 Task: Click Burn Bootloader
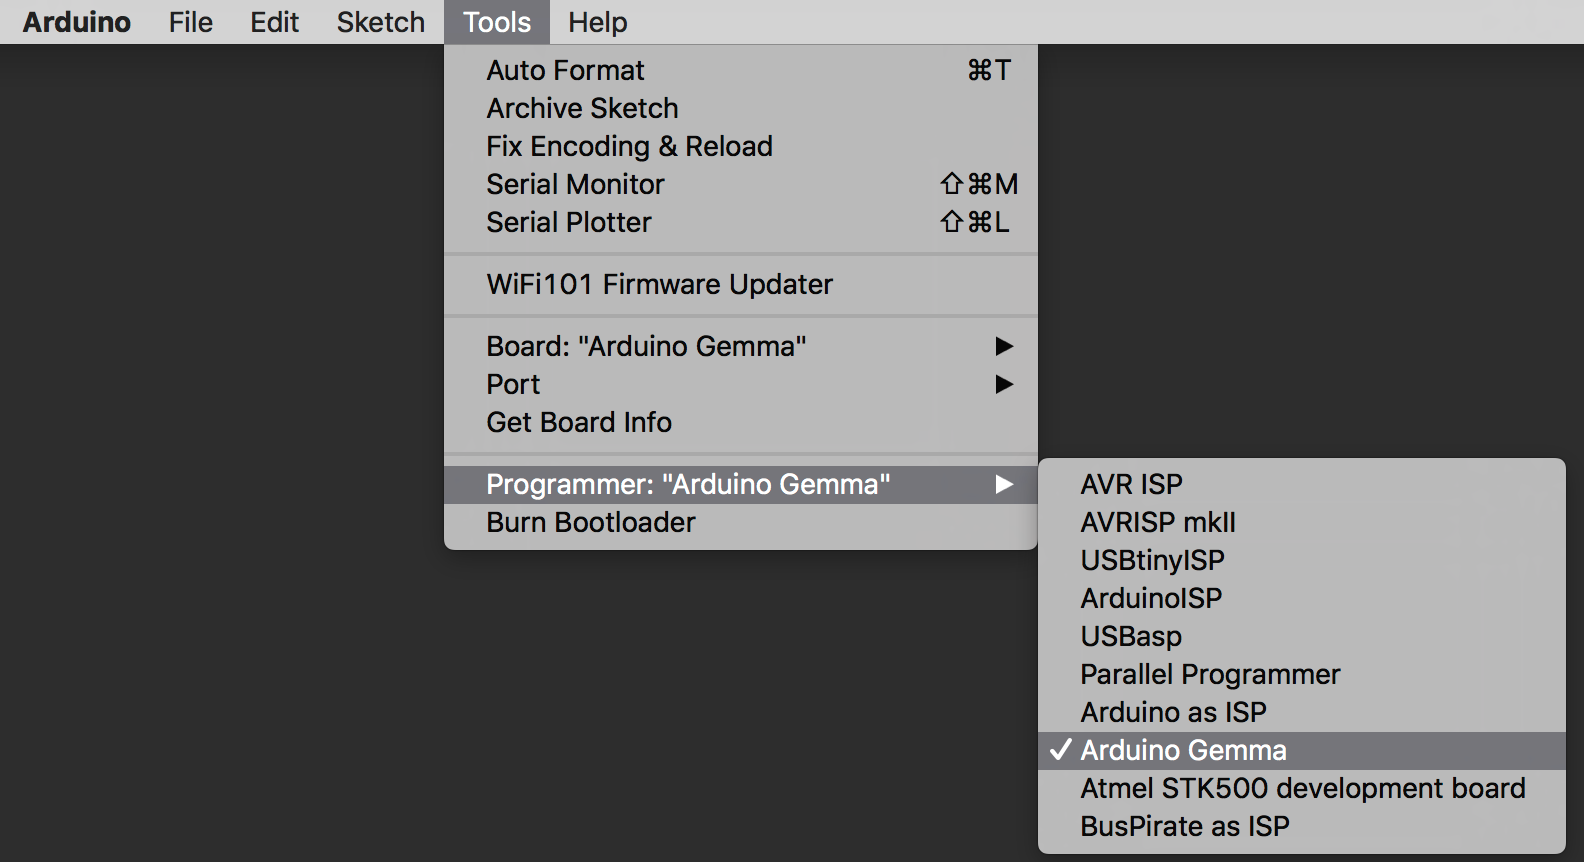[590, 522]
